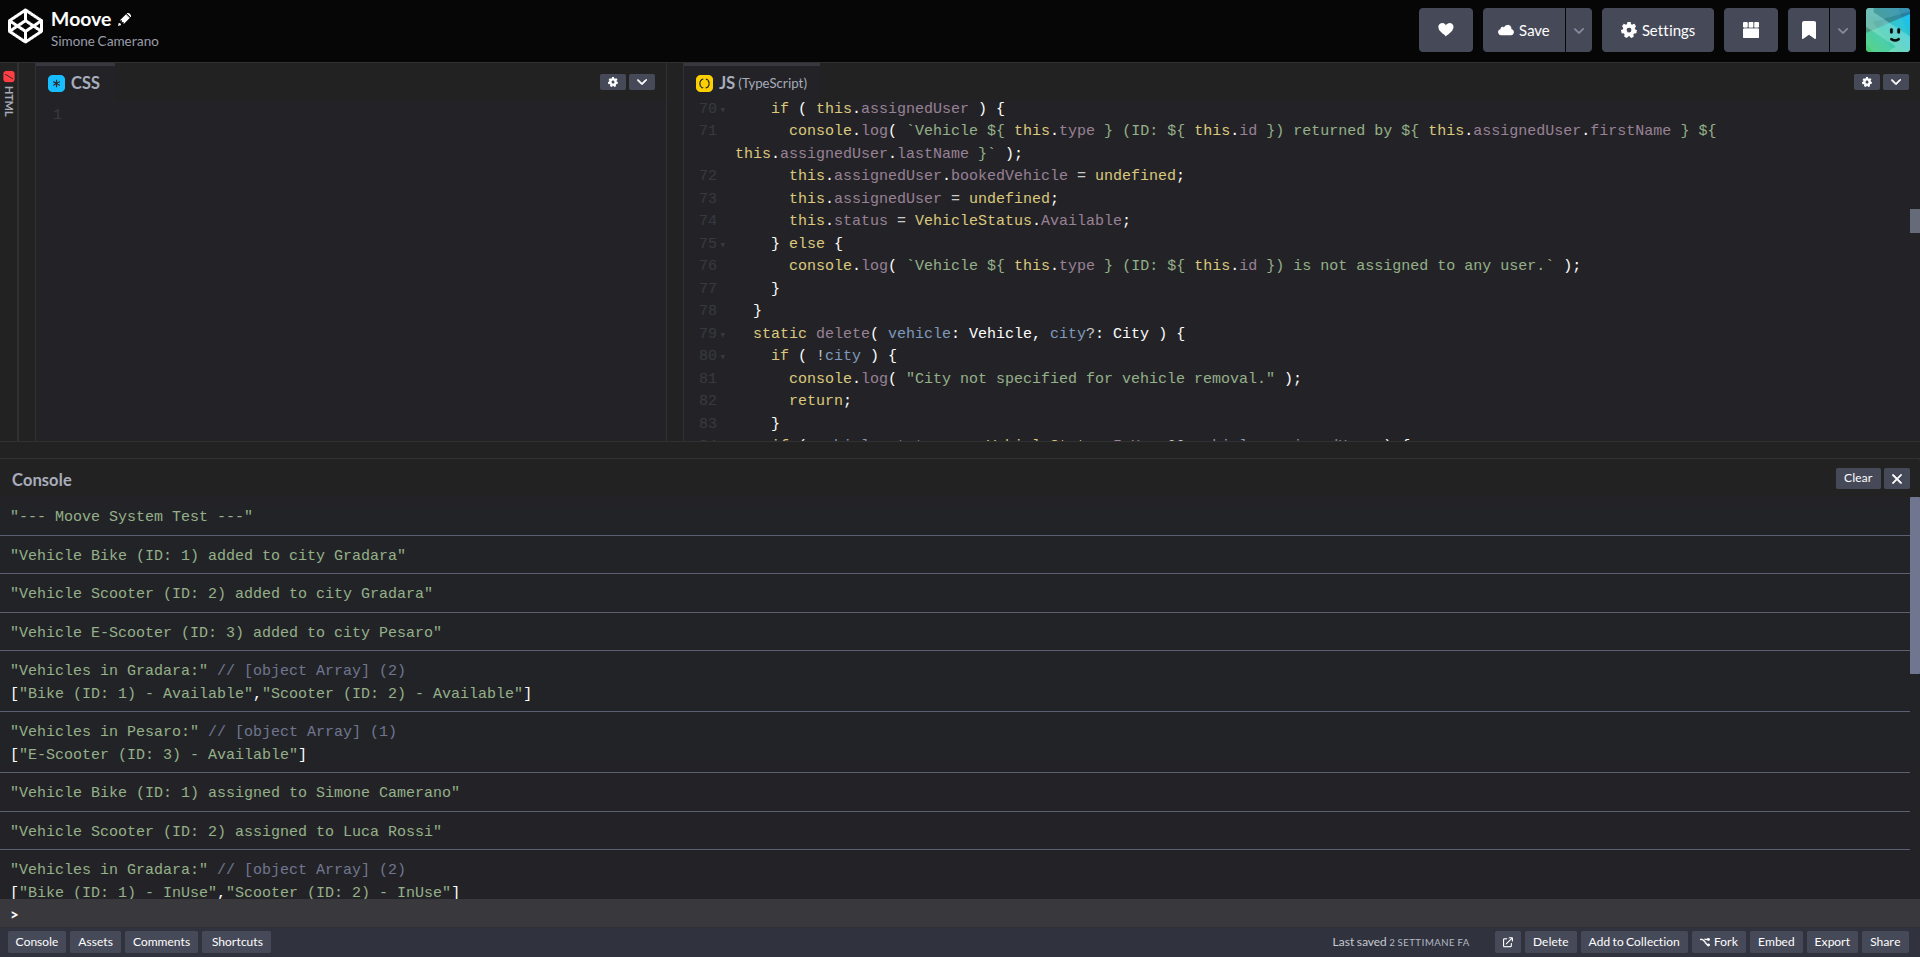This screenshot has width=1920, height=957.
Task: Click the console panel vertical scrollbar
Action: coord(1914,586)
